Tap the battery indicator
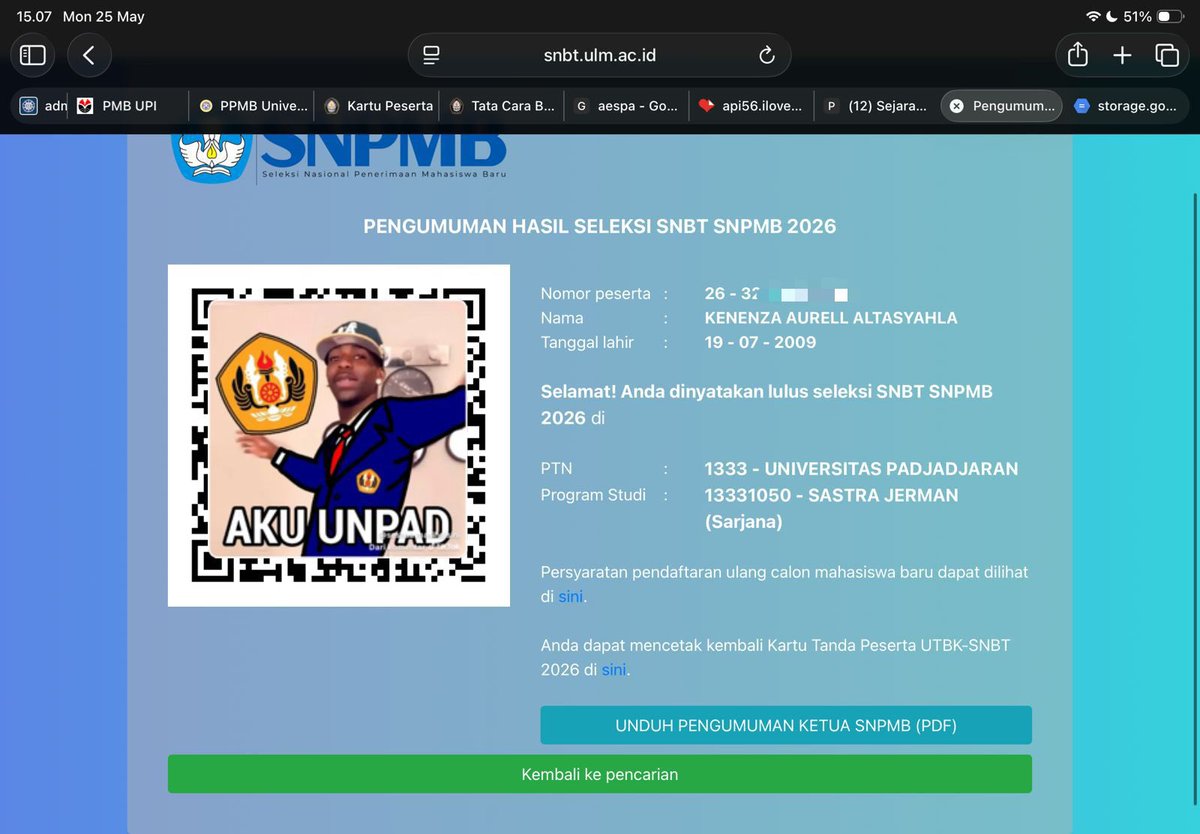Viewport: 1200px width, 834px height. 1169,16
